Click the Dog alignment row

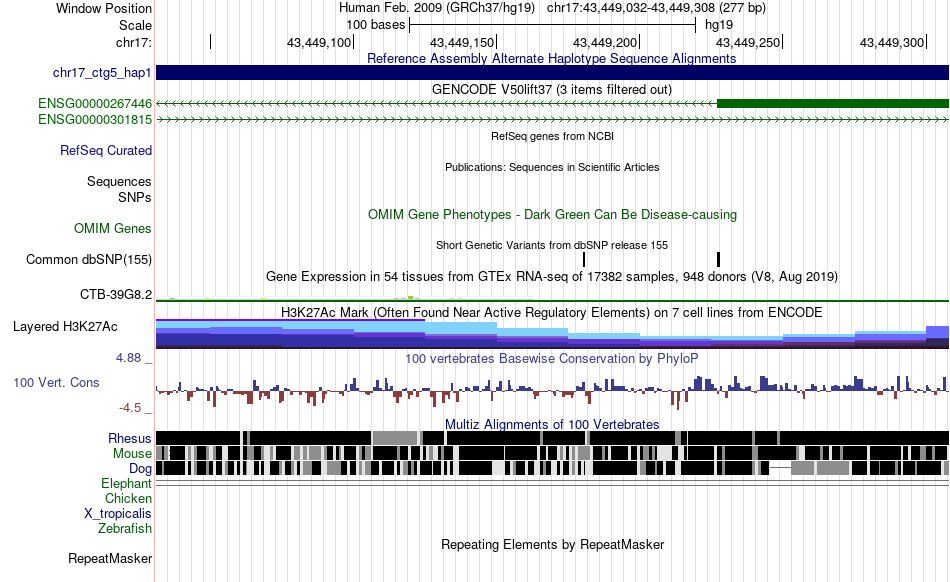[552, 468]
